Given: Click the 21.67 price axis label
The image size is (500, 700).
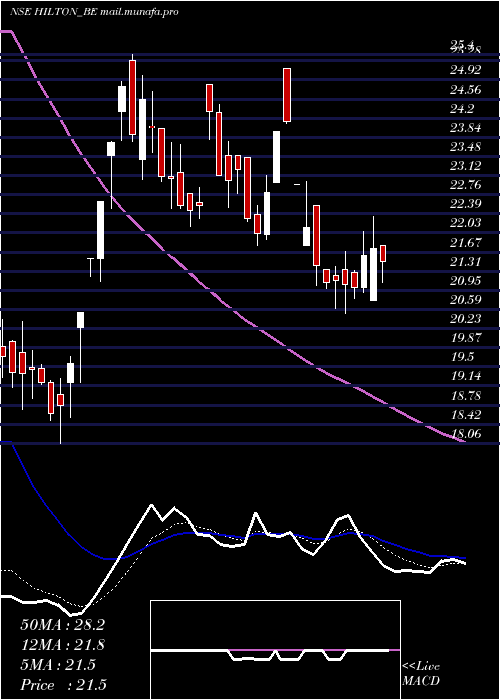Looking at the screenshot, I should pos(465,242).
